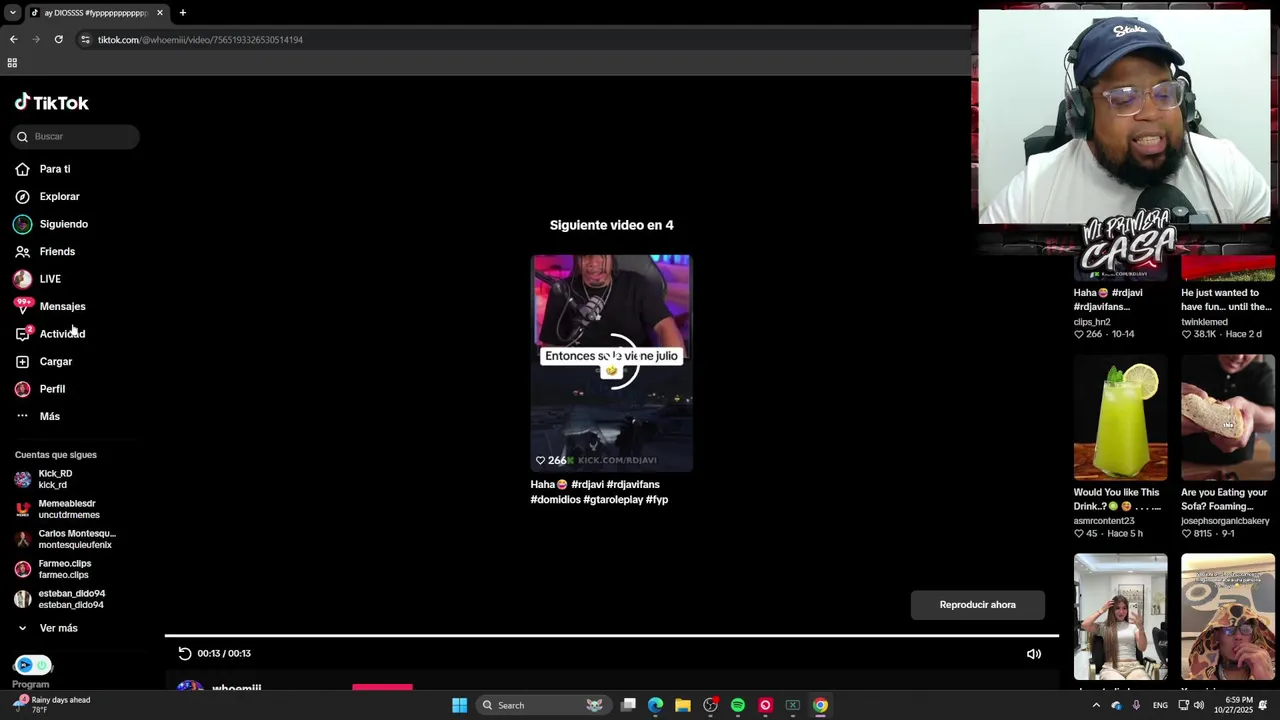Open video of woman in white chair
This screenshot has width=1280, height=720.
(x=1120, y=617)
